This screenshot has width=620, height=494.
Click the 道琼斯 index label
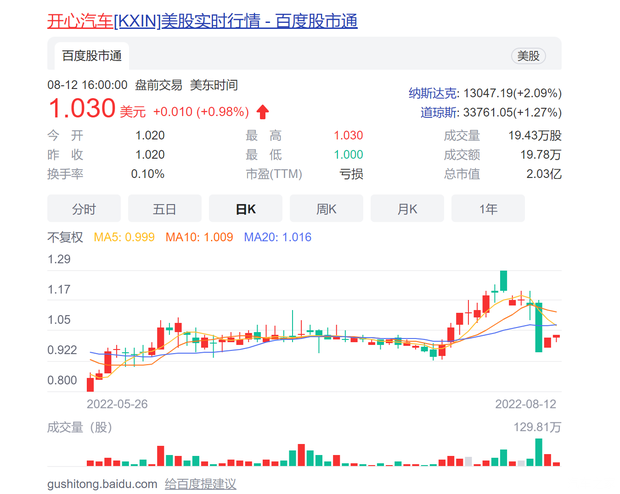(x=440, y=112)
